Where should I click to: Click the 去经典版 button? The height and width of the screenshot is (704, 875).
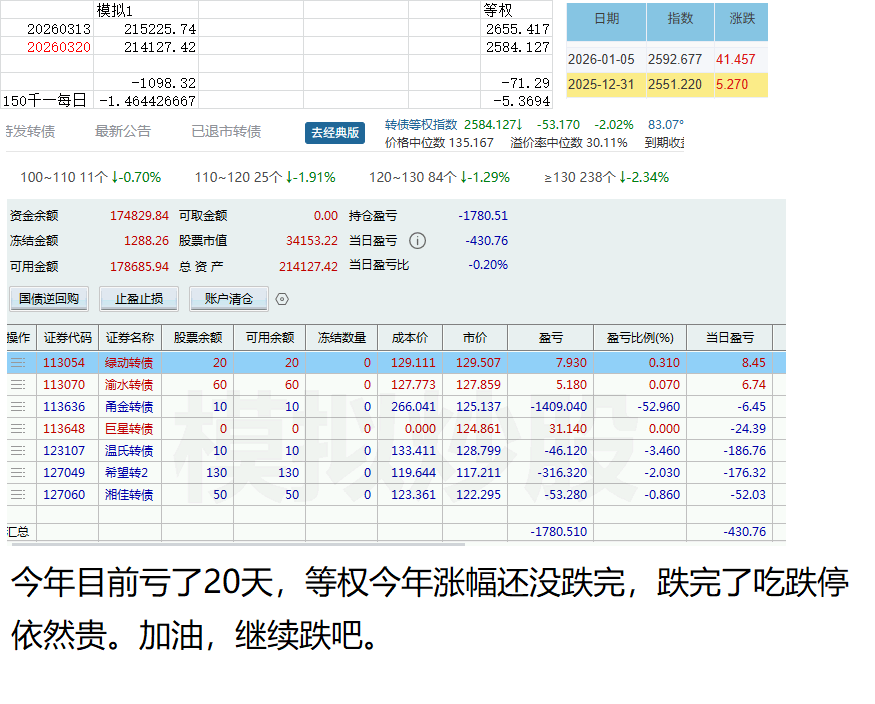coord(335,133)
